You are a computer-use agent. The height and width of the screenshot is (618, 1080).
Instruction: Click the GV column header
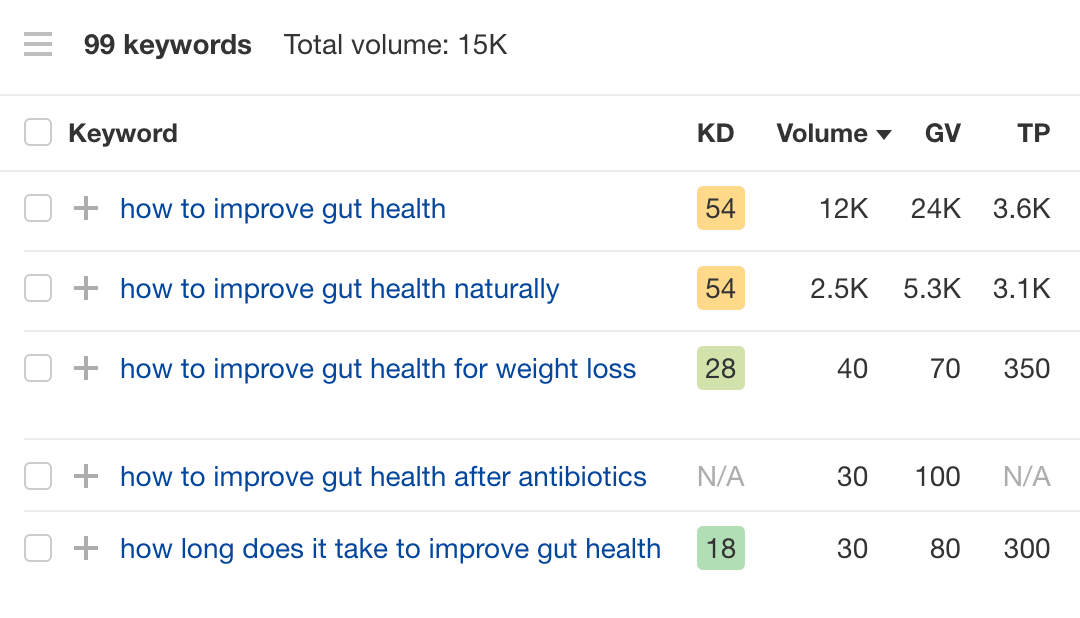click(942, 134)
